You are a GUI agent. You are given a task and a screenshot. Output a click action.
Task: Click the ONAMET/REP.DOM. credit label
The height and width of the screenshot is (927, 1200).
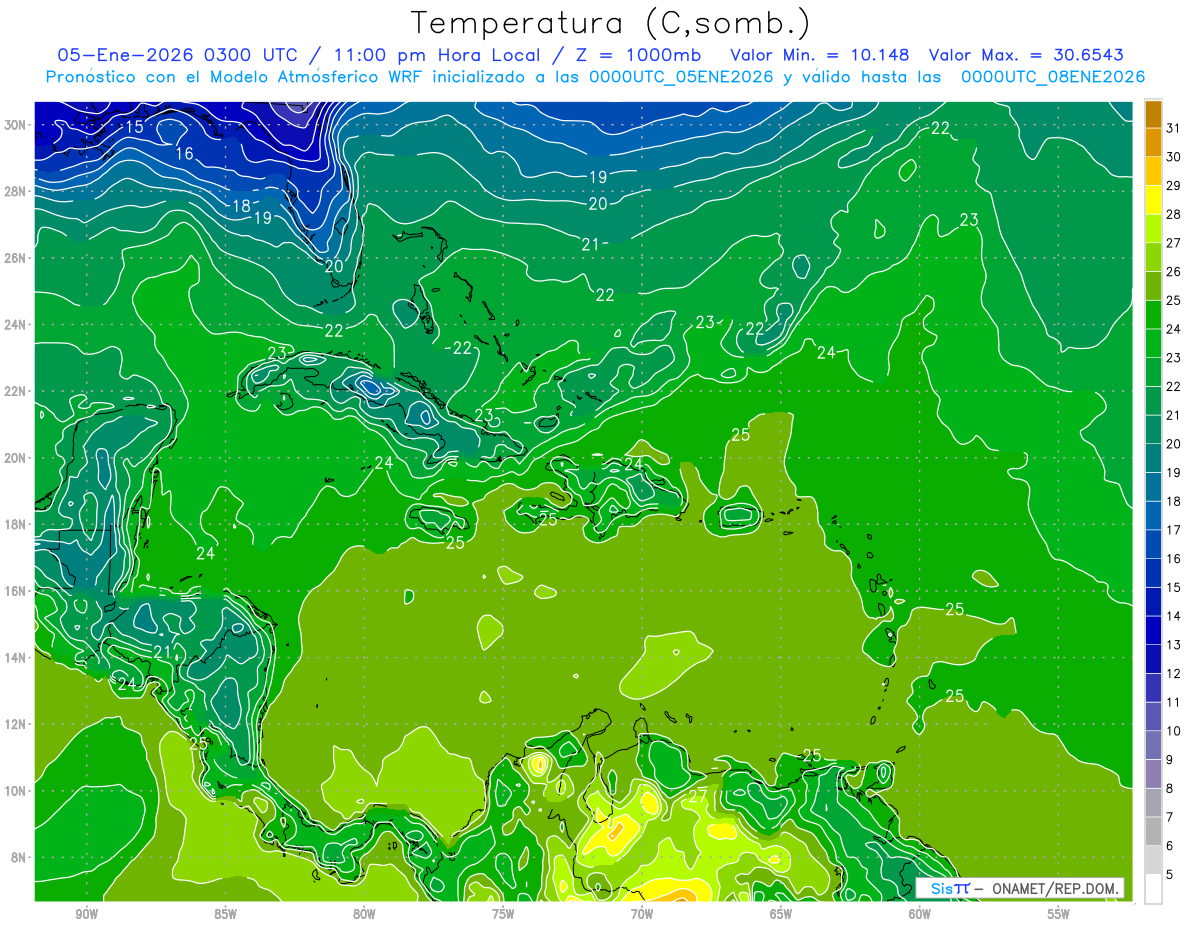(x=1056, y=888)
